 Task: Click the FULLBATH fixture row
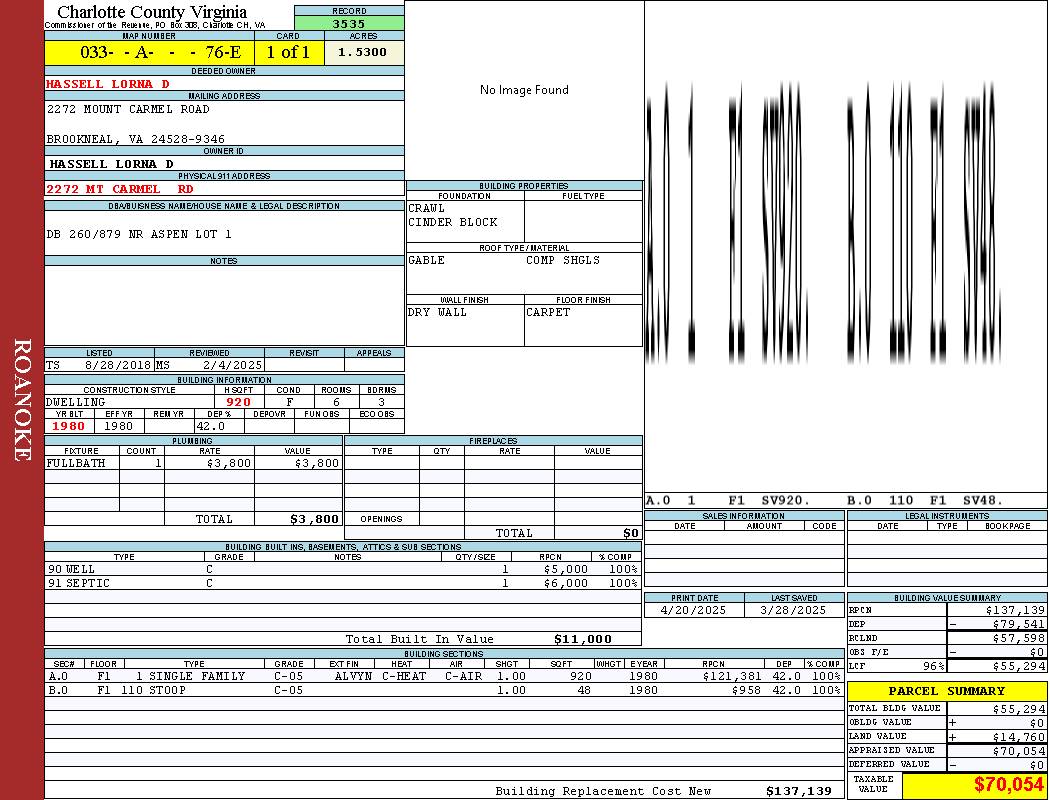point(194,463)
